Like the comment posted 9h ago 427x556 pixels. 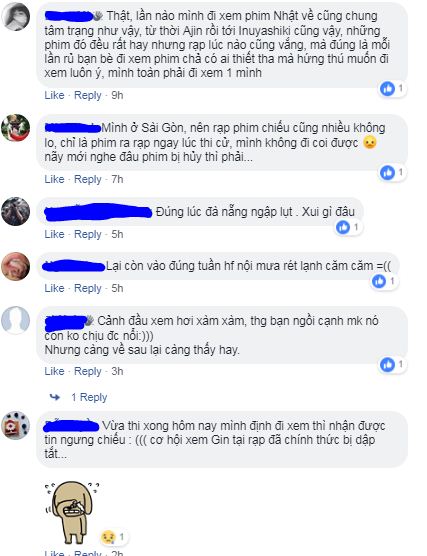pyautogui.click(x=54, y=95)
